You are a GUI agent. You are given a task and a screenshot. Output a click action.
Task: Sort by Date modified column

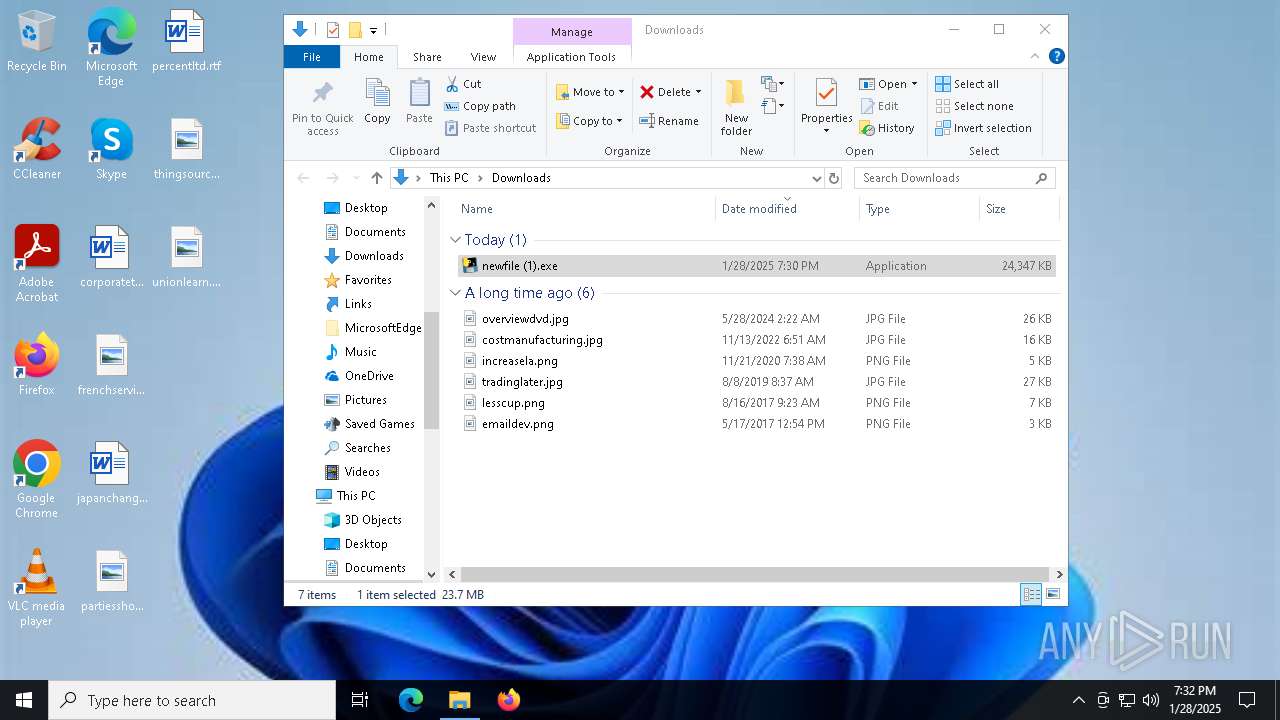coord(788,209)
